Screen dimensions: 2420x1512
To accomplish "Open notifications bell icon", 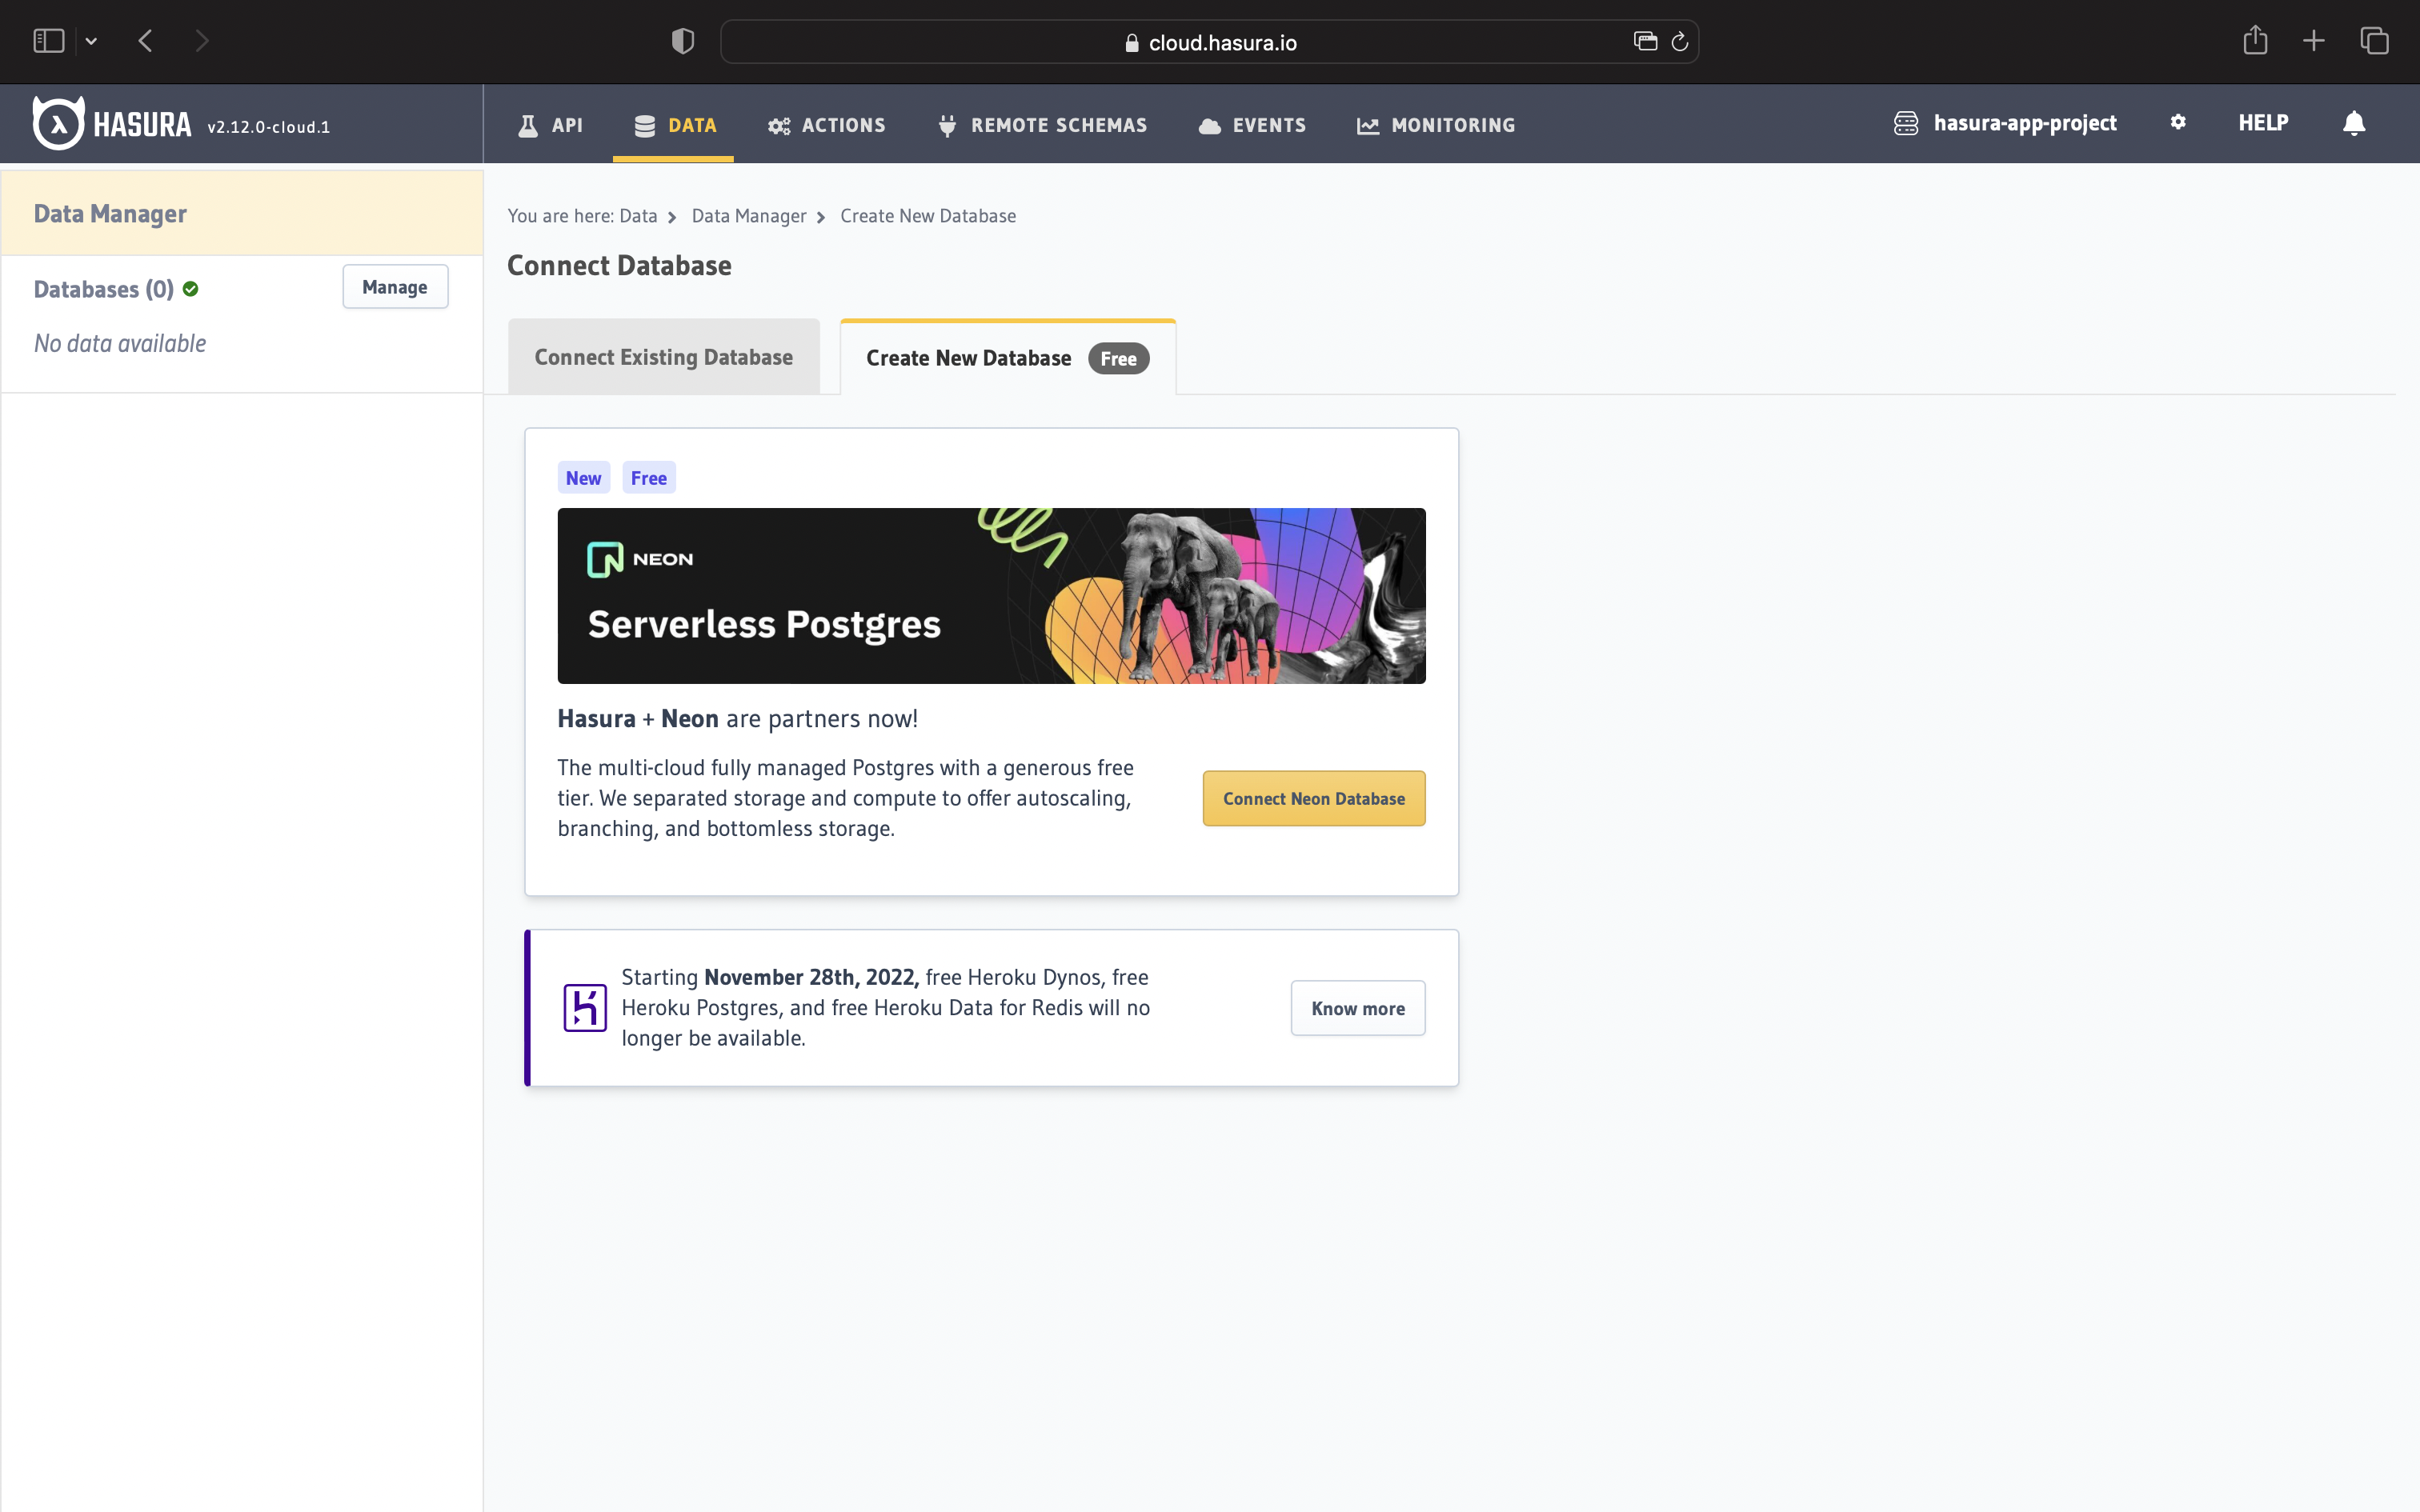I will tap(2354, 123).
